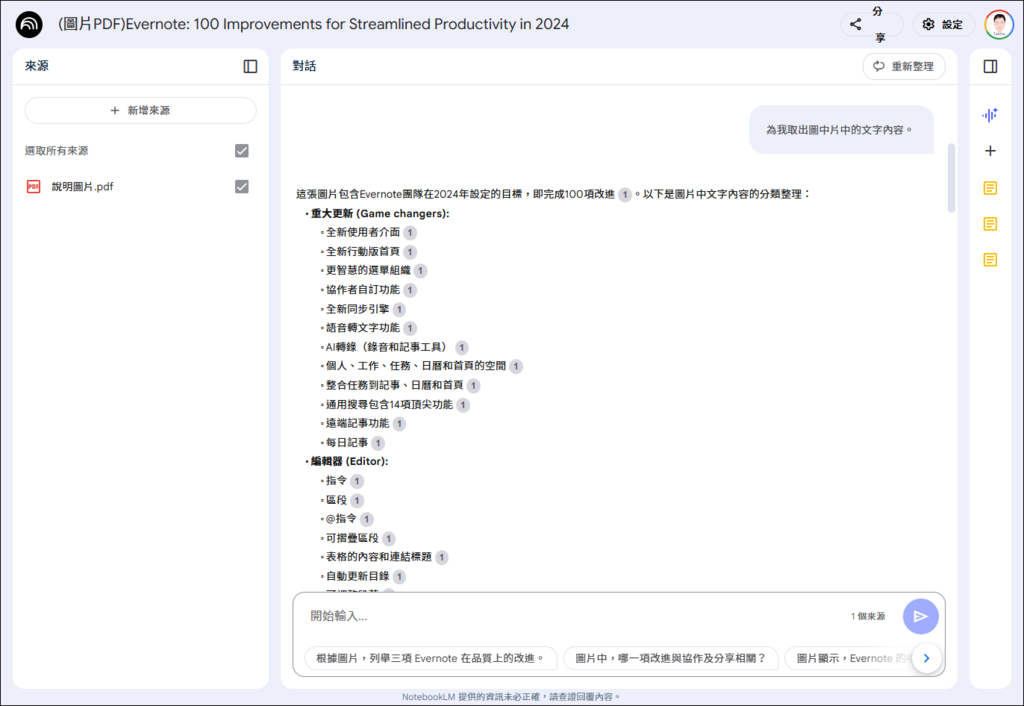The image size is (1024, 706).
Task: Open citation 1 next to 每日記事
Action: 377,443
